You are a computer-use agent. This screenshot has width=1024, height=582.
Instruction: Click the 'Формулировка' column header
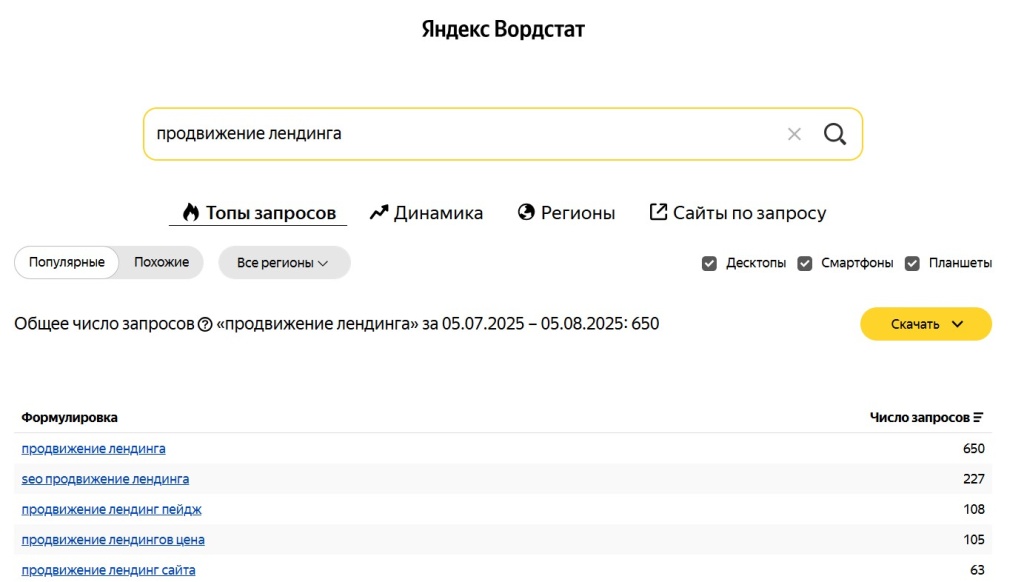[x=69, y=417]
